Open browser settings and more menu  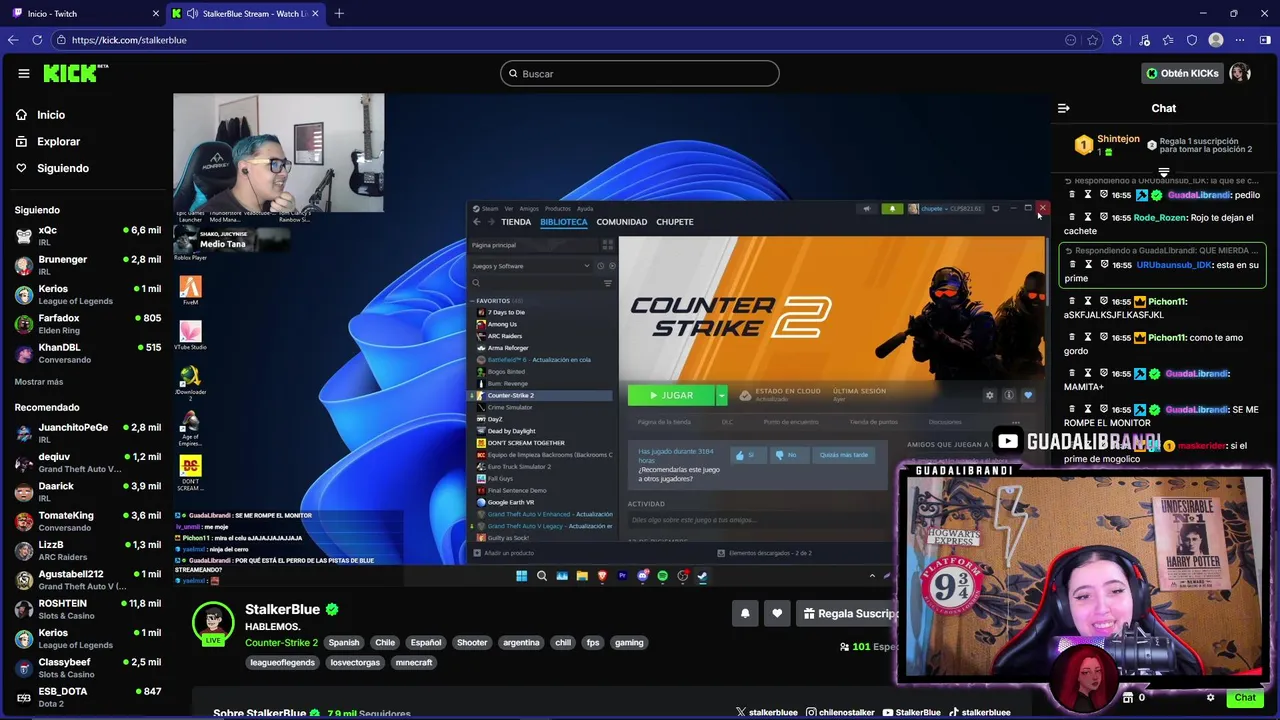(x=1240, y=40)
